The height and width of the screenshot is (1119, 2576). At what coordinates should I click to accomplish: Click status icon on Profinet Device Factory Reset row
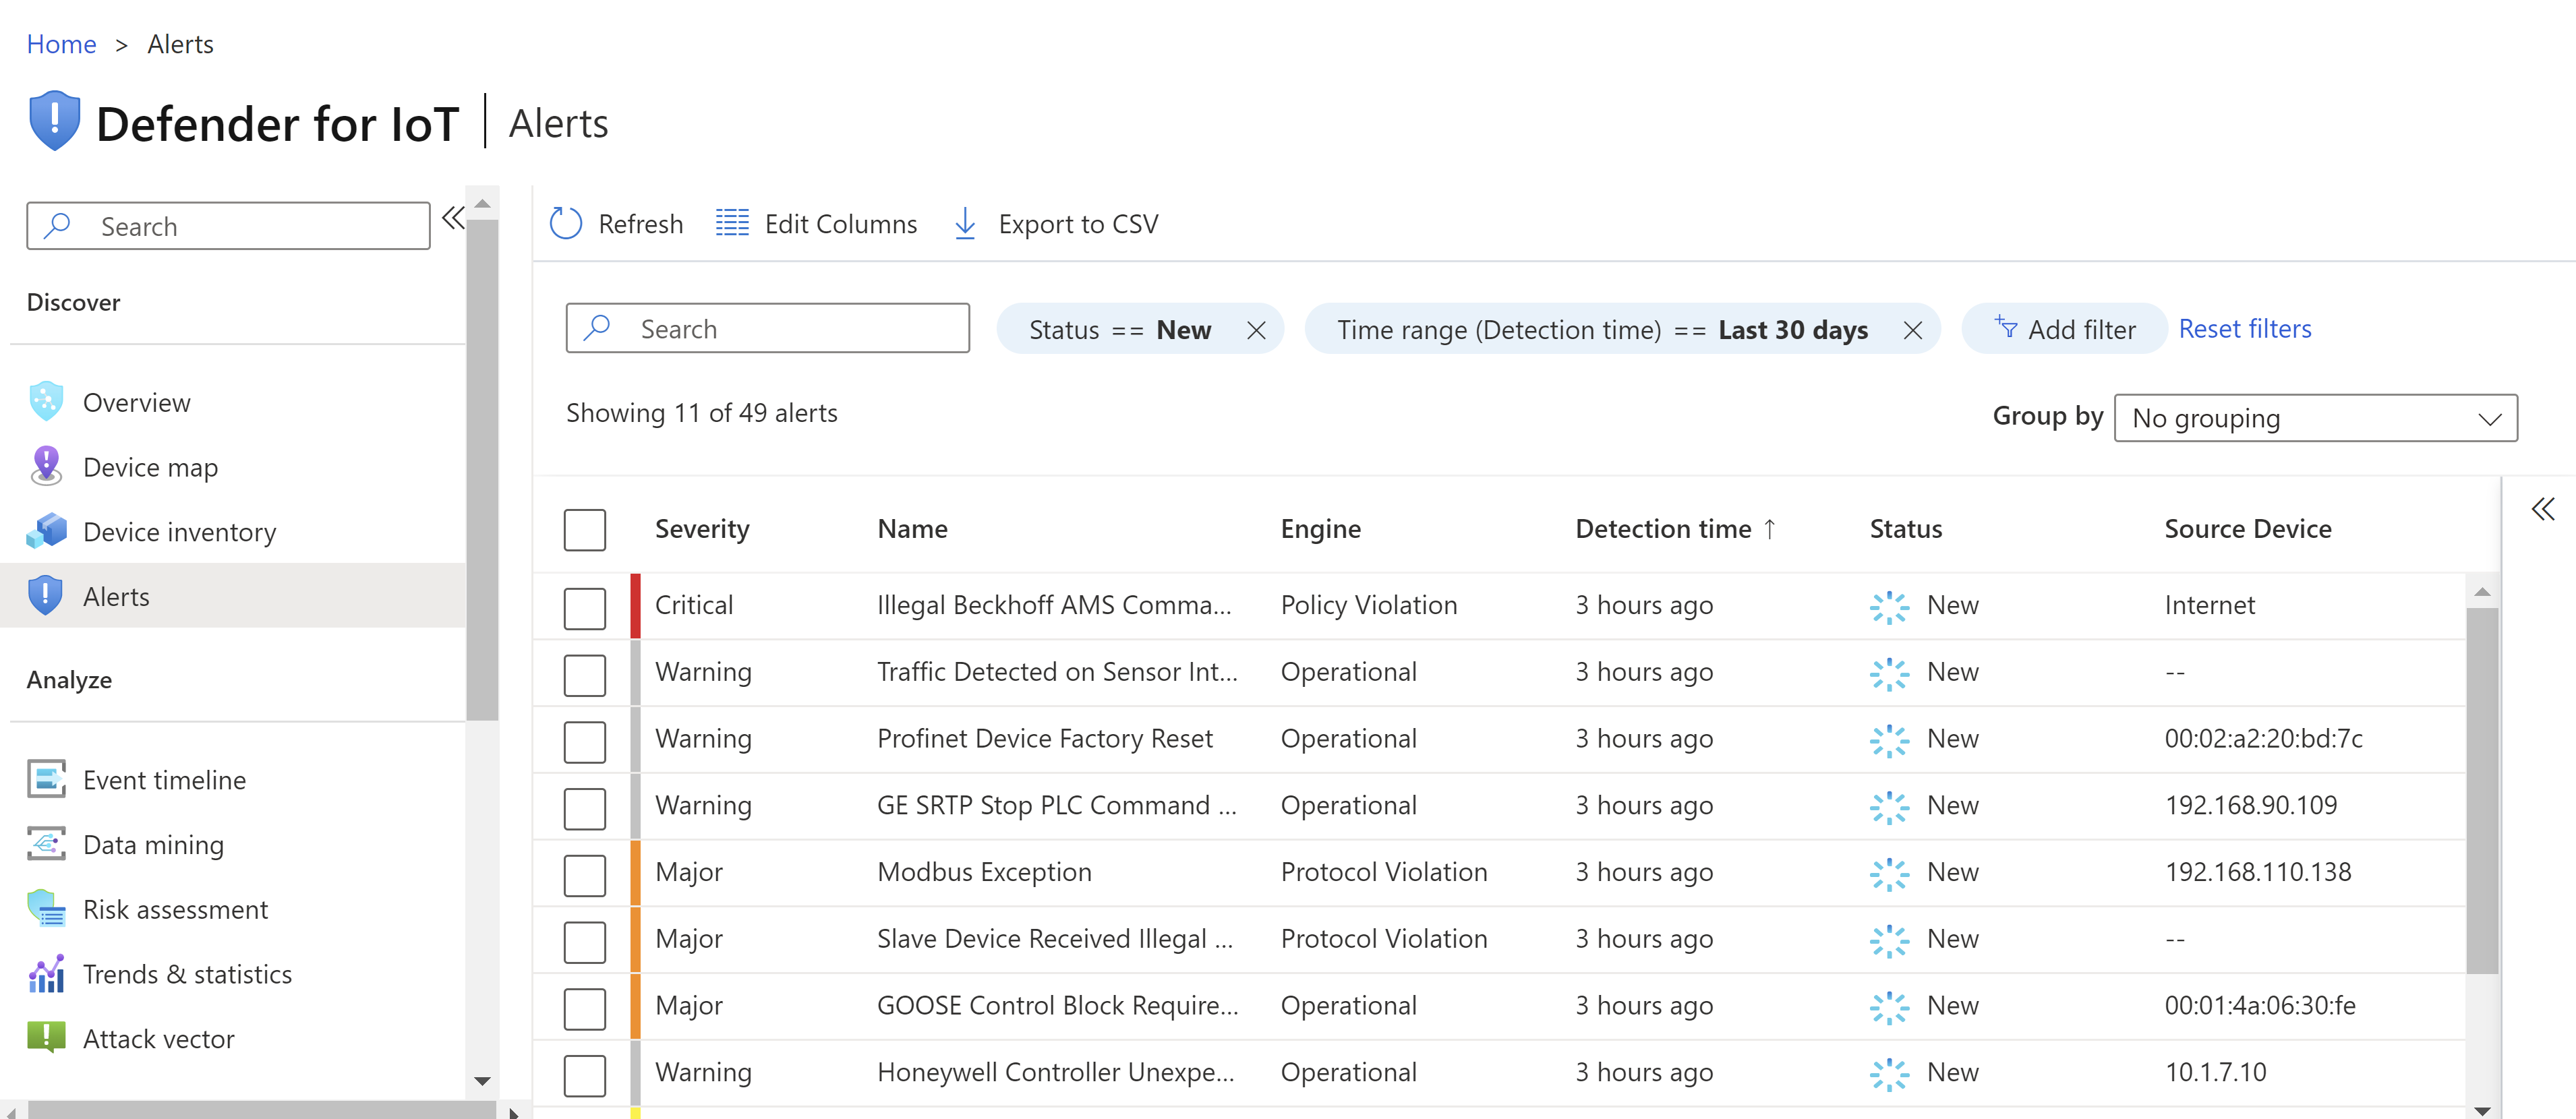pyautogui.click(x=1890, y=740)
